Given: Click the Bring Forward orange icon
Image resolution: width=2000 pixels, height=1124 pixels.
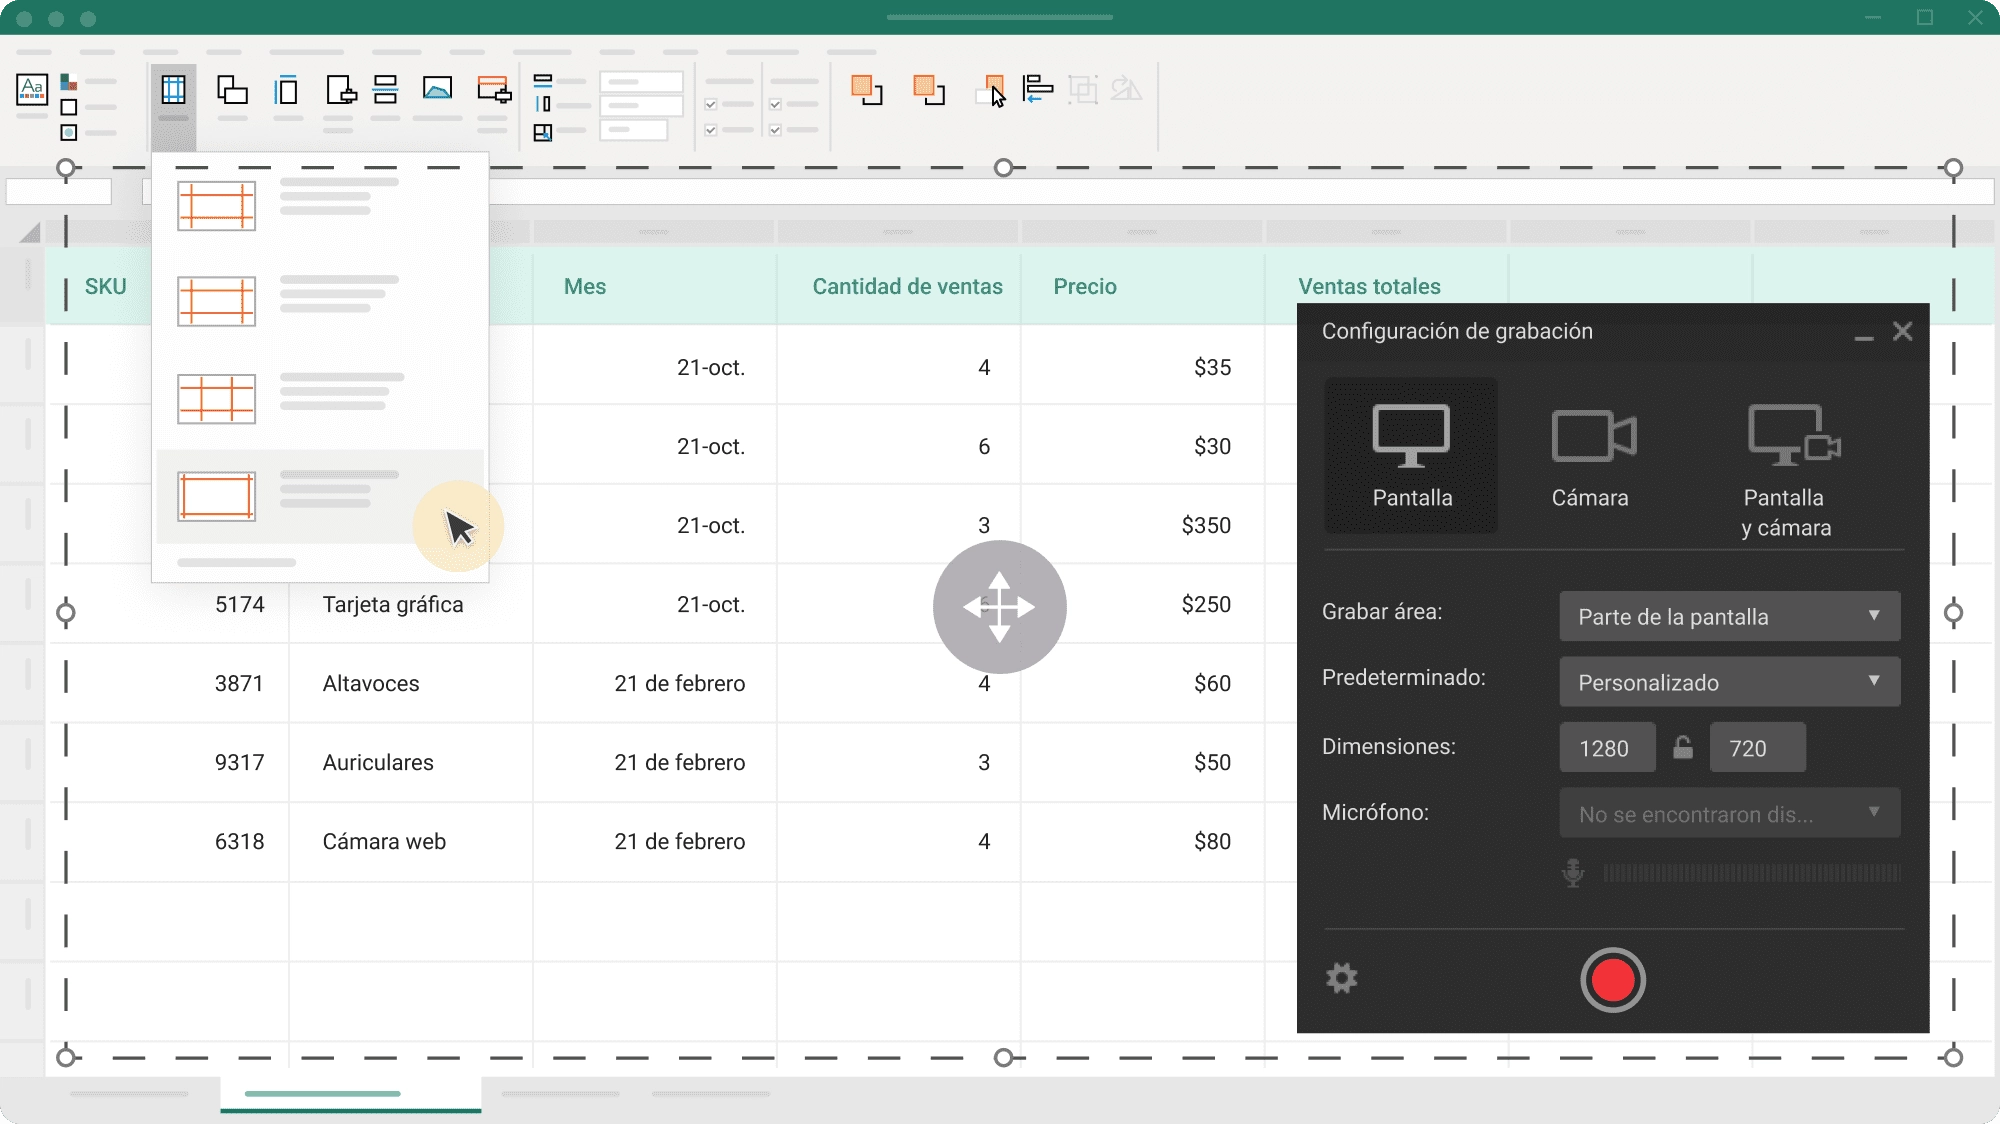Looking at the screenshot, I should (x=868, y=92).
